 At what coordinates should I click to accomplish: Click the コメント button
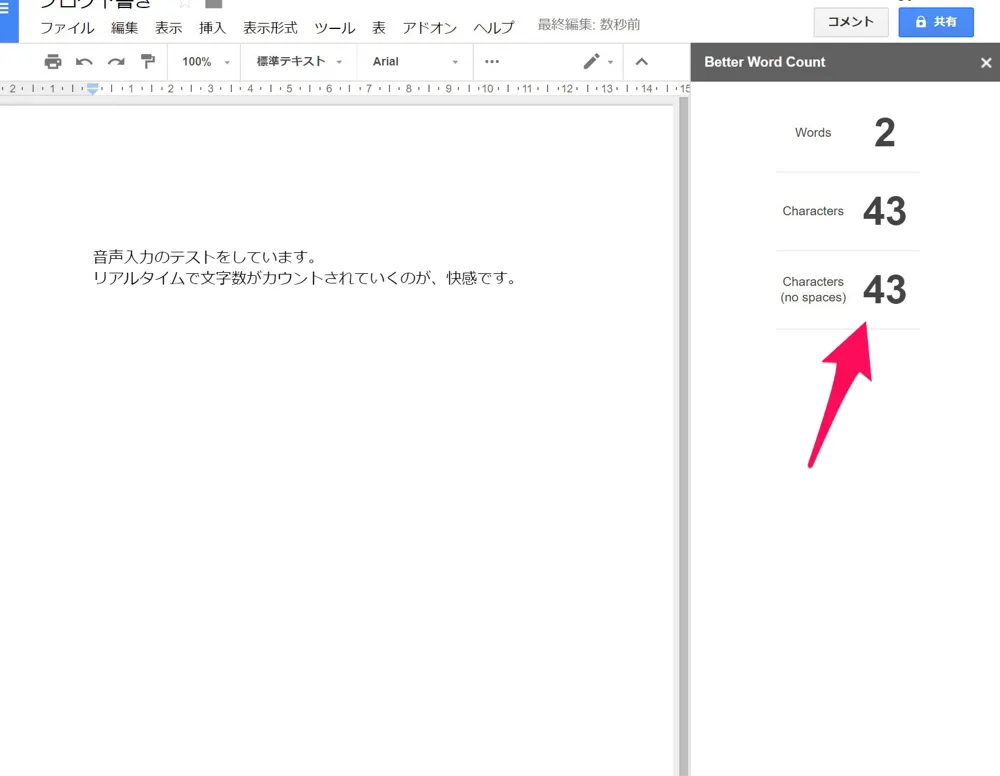click(851, 22)
